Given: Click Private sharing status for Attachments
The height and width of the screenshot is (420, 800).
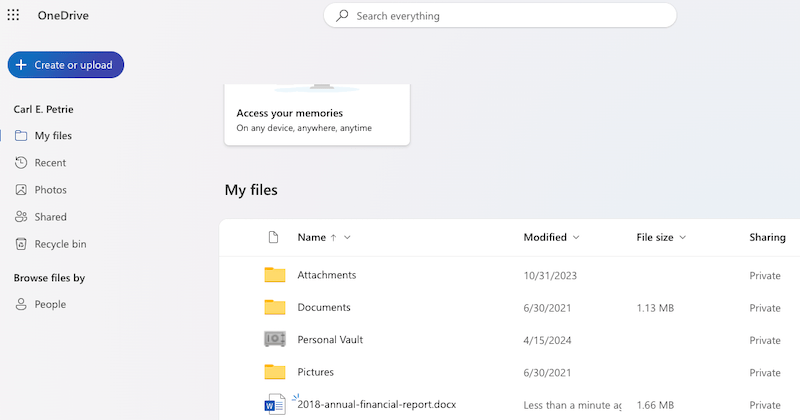Looking at the screenshot, I should pyautogui.click(x=765, y=276).
